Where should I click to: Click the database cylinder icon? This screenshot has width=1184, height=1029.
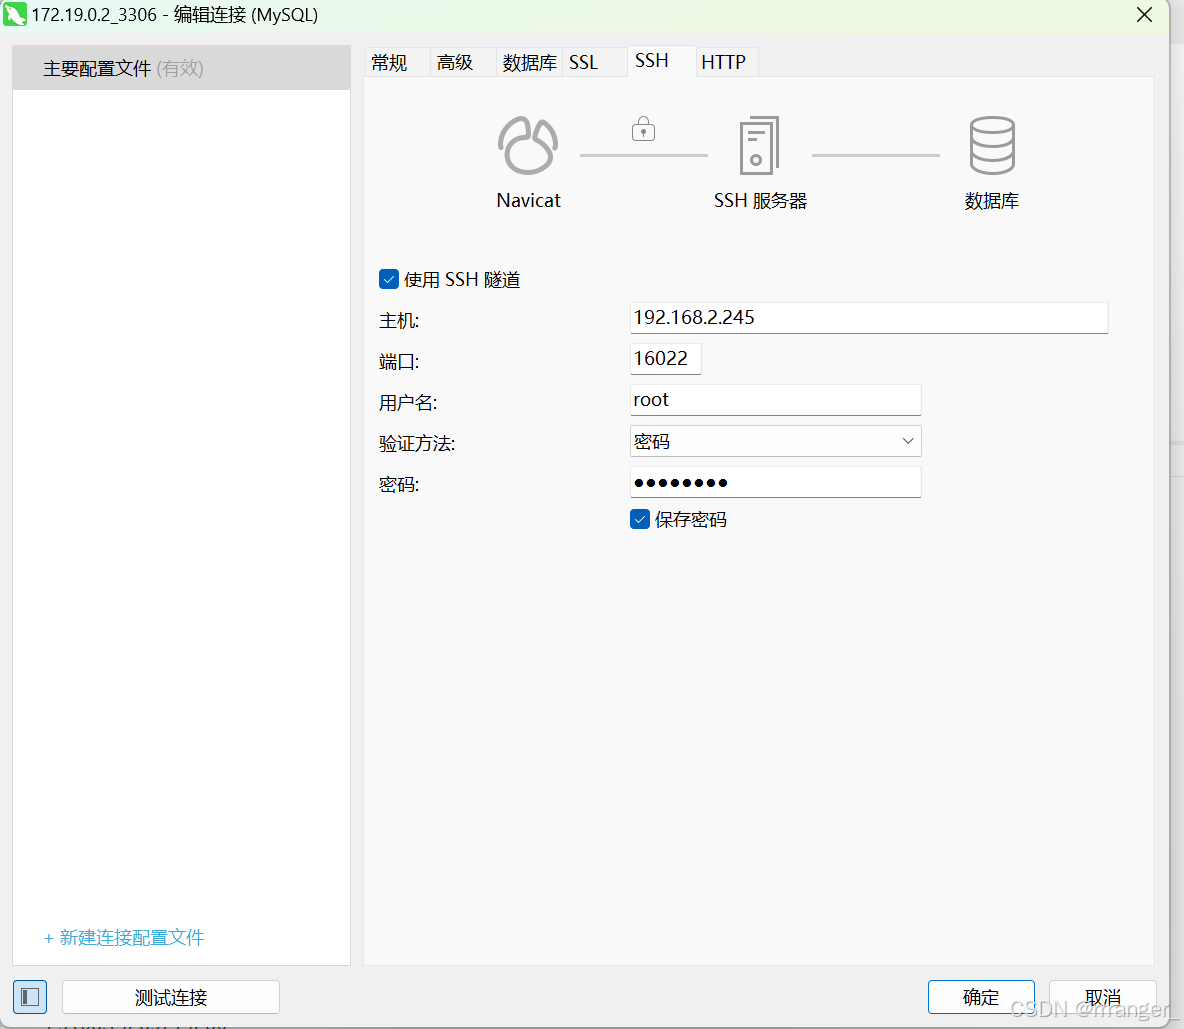click(991, 145)
